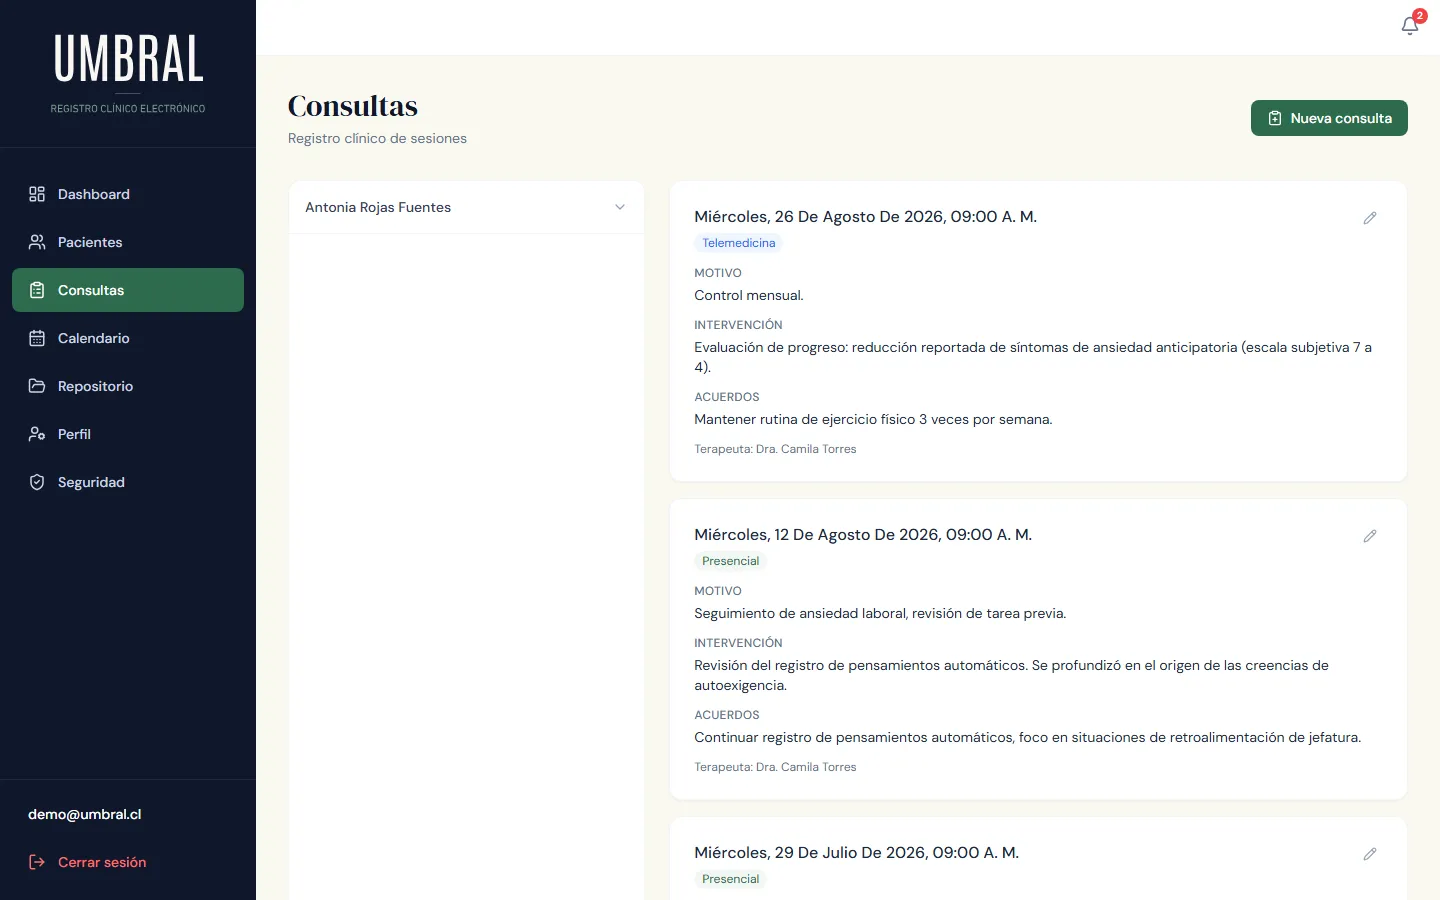Go to Pacientes section
The width and height of the screenshot is (1440, 900).
pos(128,242)
